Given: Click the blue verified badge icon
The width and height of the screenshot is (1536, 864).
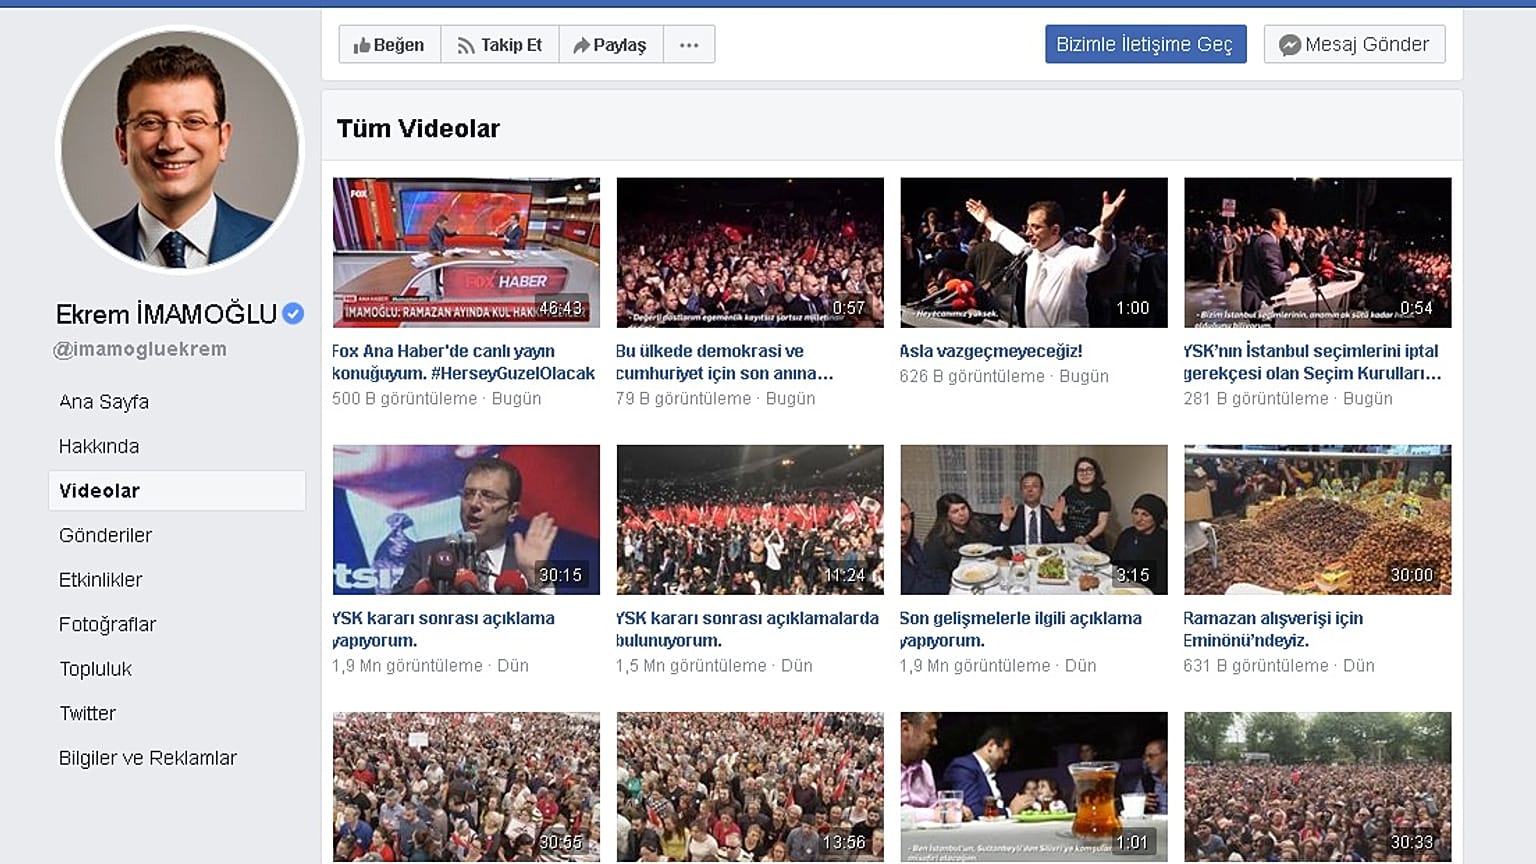Looking at the screenshot, I should click(293, 314).
